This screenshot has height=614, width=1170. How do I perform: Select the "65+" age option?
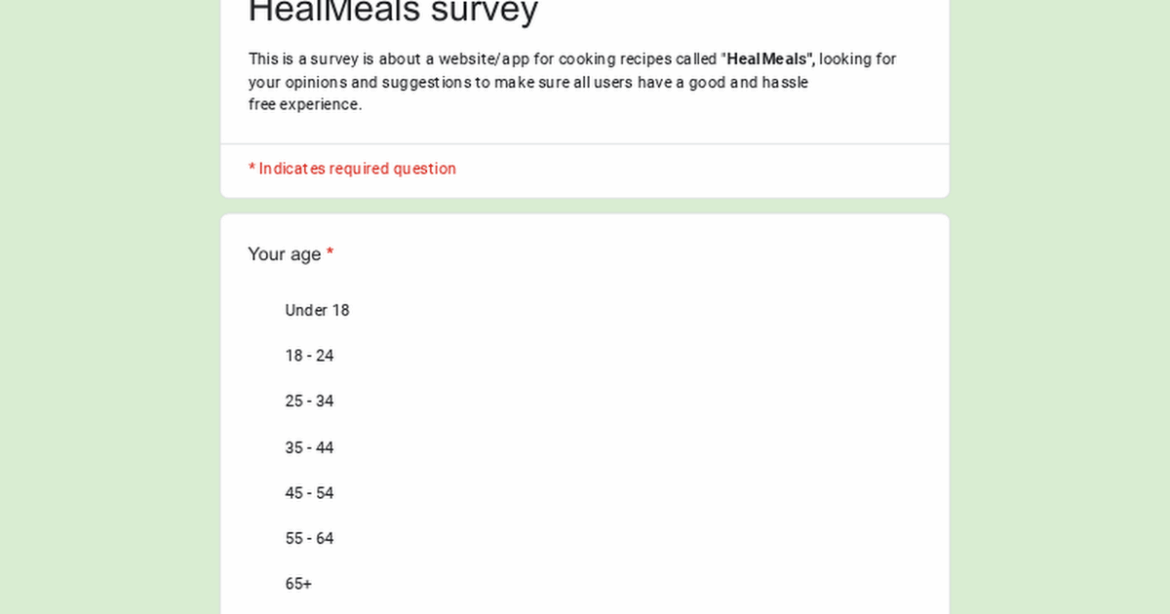pos(297,583)
